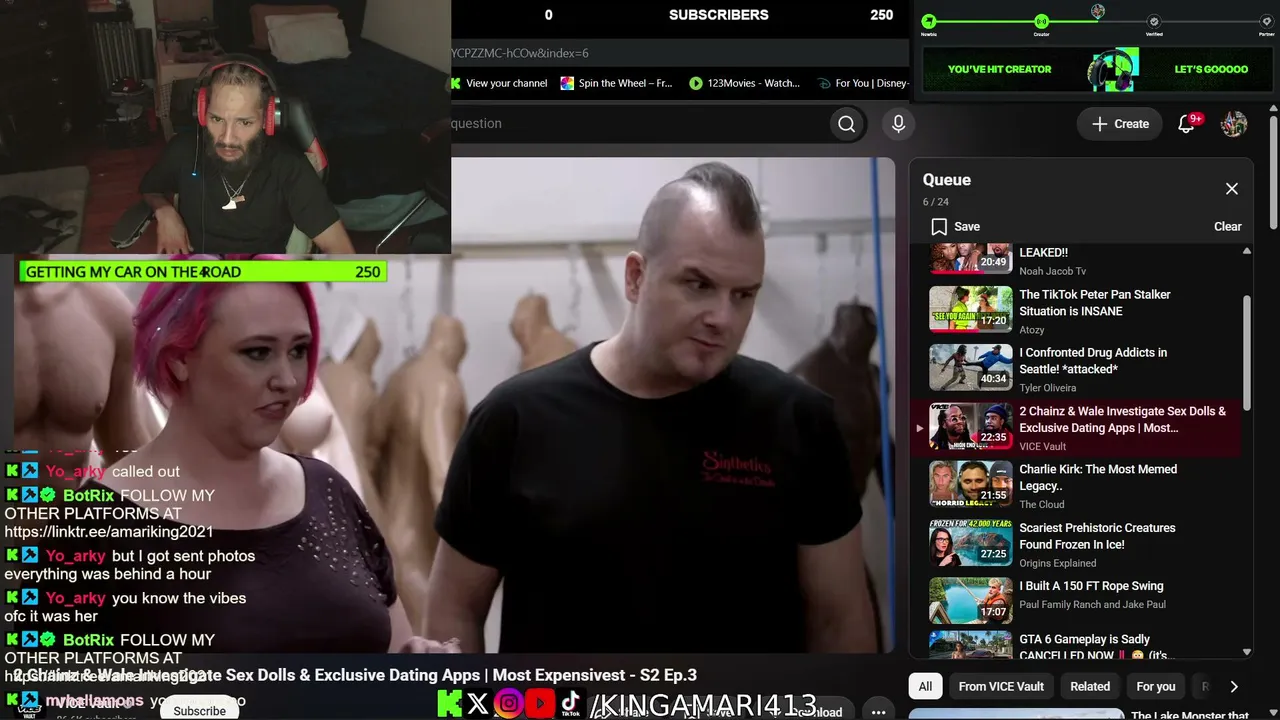Show more filter chips with right arrow
The height and width of the screenshot is (720, 1280).
(x=1234, y=687)
